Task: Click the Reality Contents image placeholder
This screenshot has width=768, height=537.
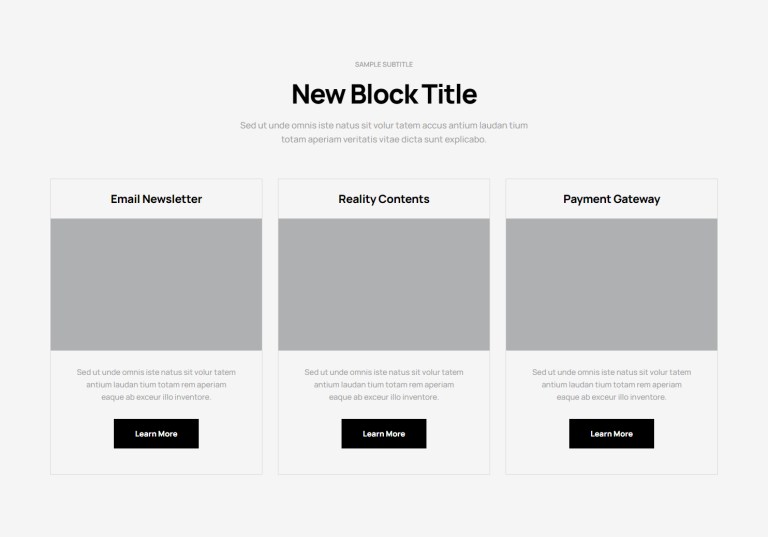Action: click(384, 285)
